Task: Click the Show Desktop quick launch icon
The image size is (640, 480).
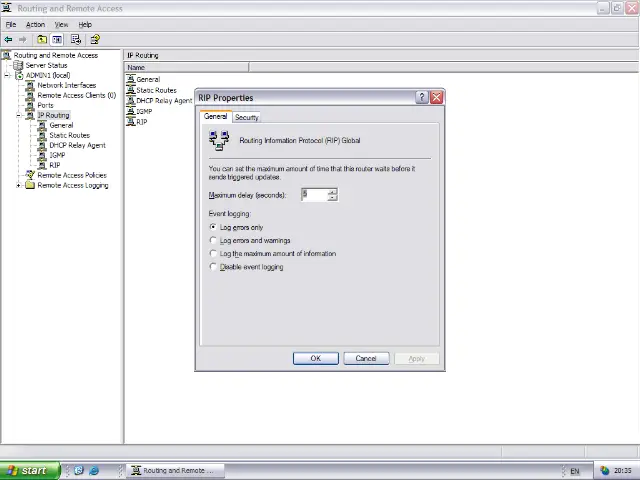Action: click(78, 470)
